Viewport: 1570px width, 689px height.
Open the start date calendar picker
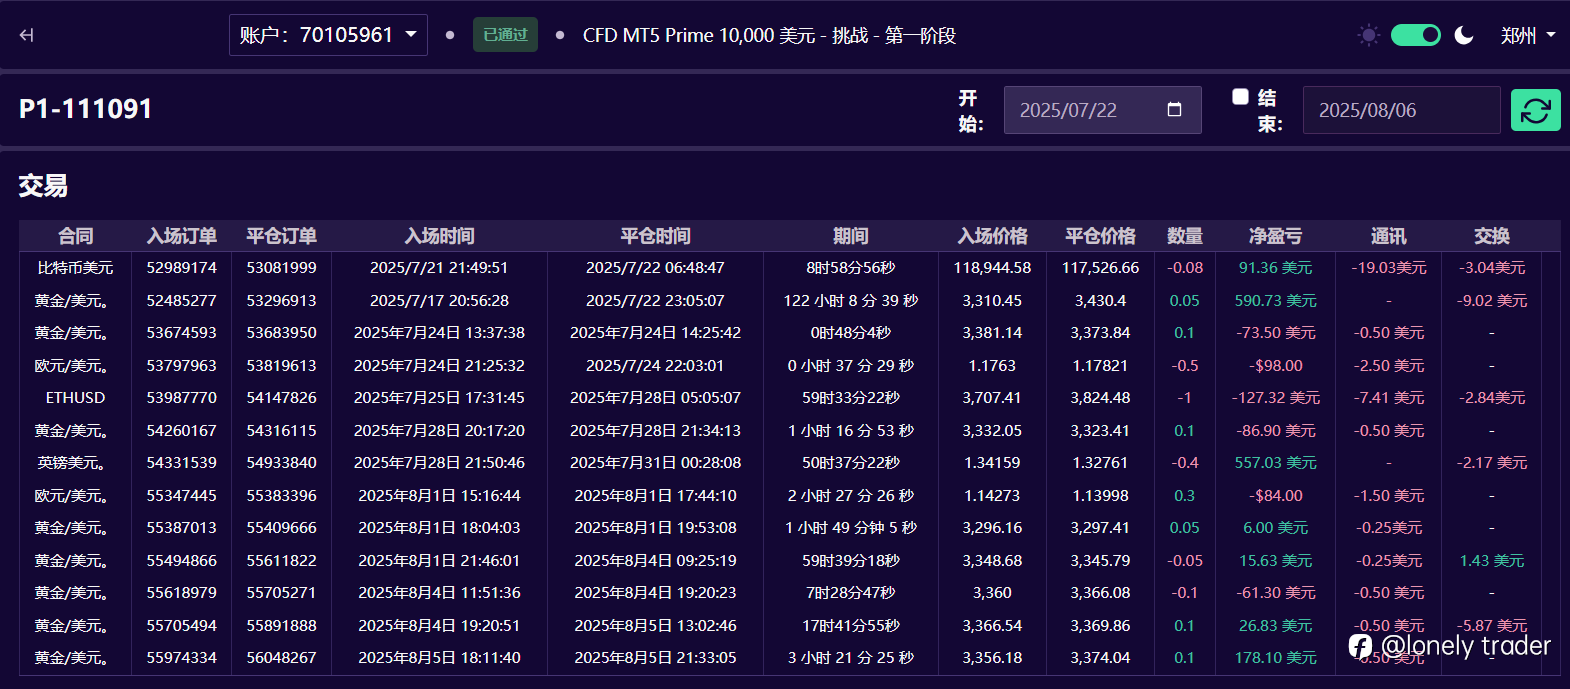1174,110
